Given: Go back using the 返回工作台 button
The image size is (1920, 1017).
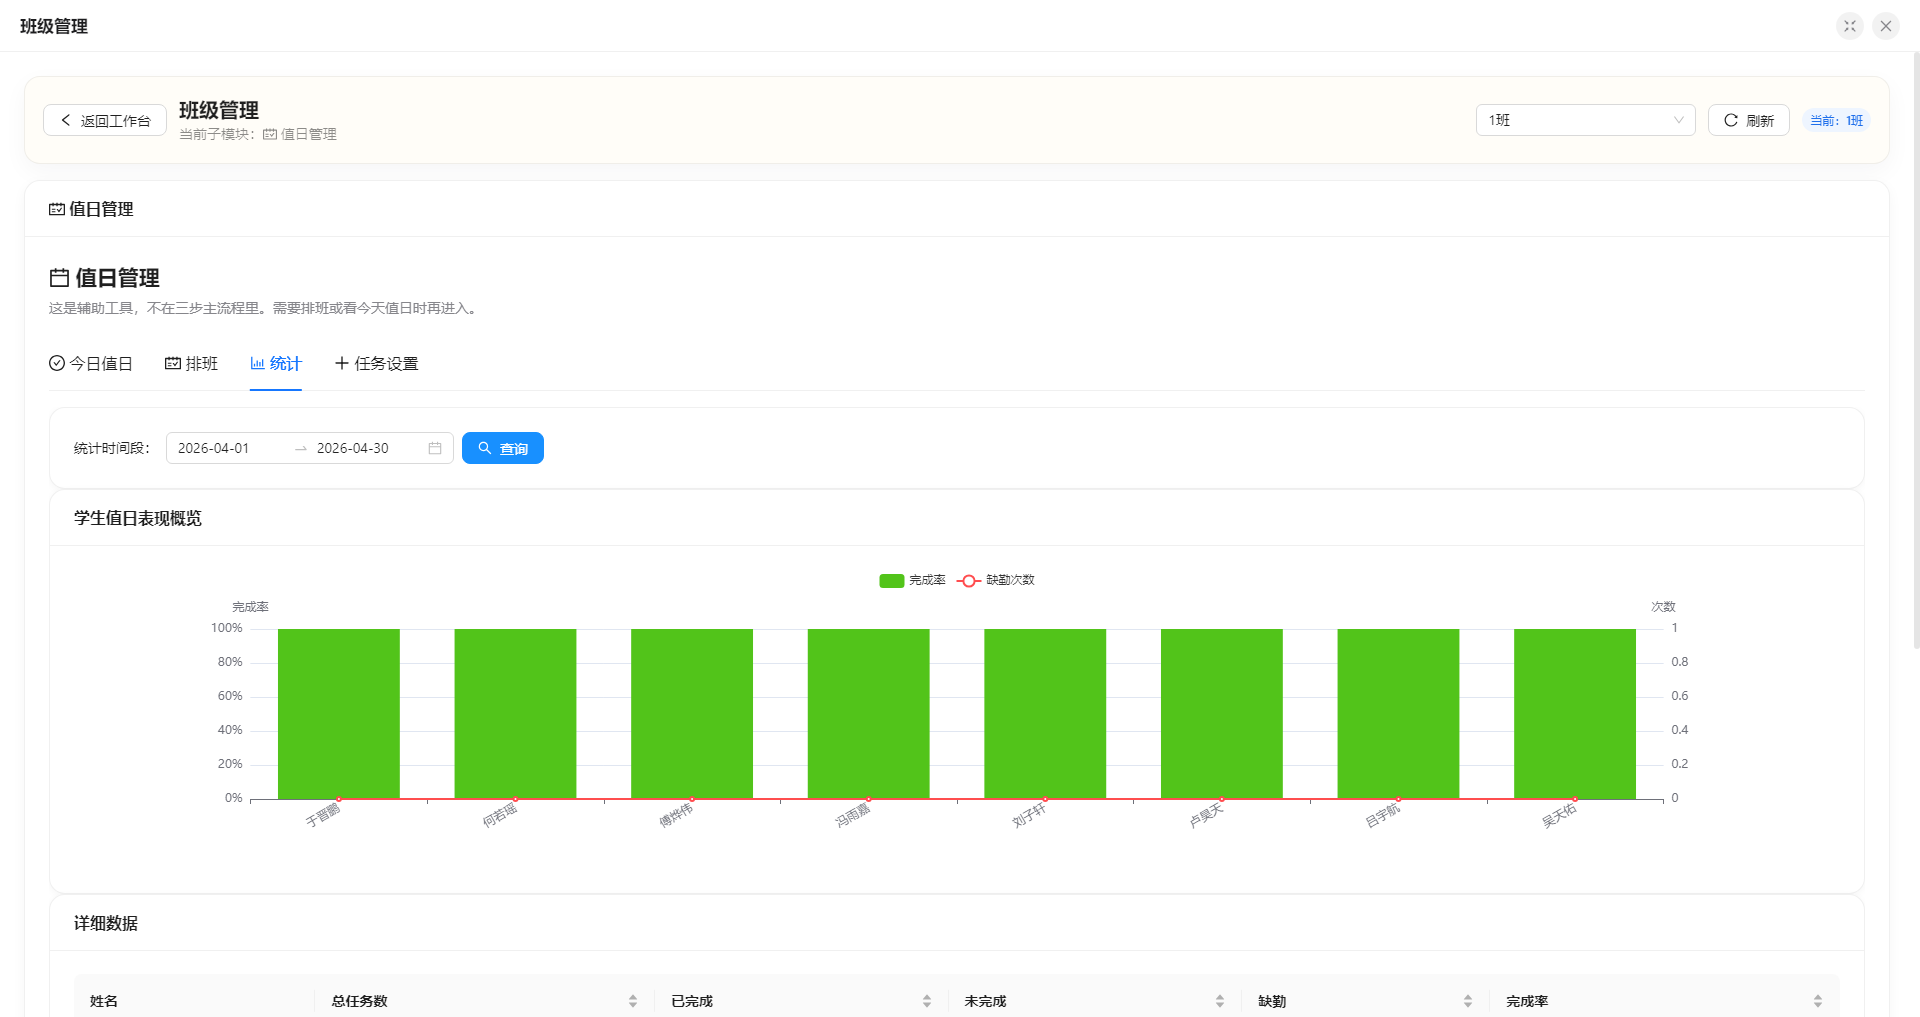Looking at the screenshot, I should [105, 120].
